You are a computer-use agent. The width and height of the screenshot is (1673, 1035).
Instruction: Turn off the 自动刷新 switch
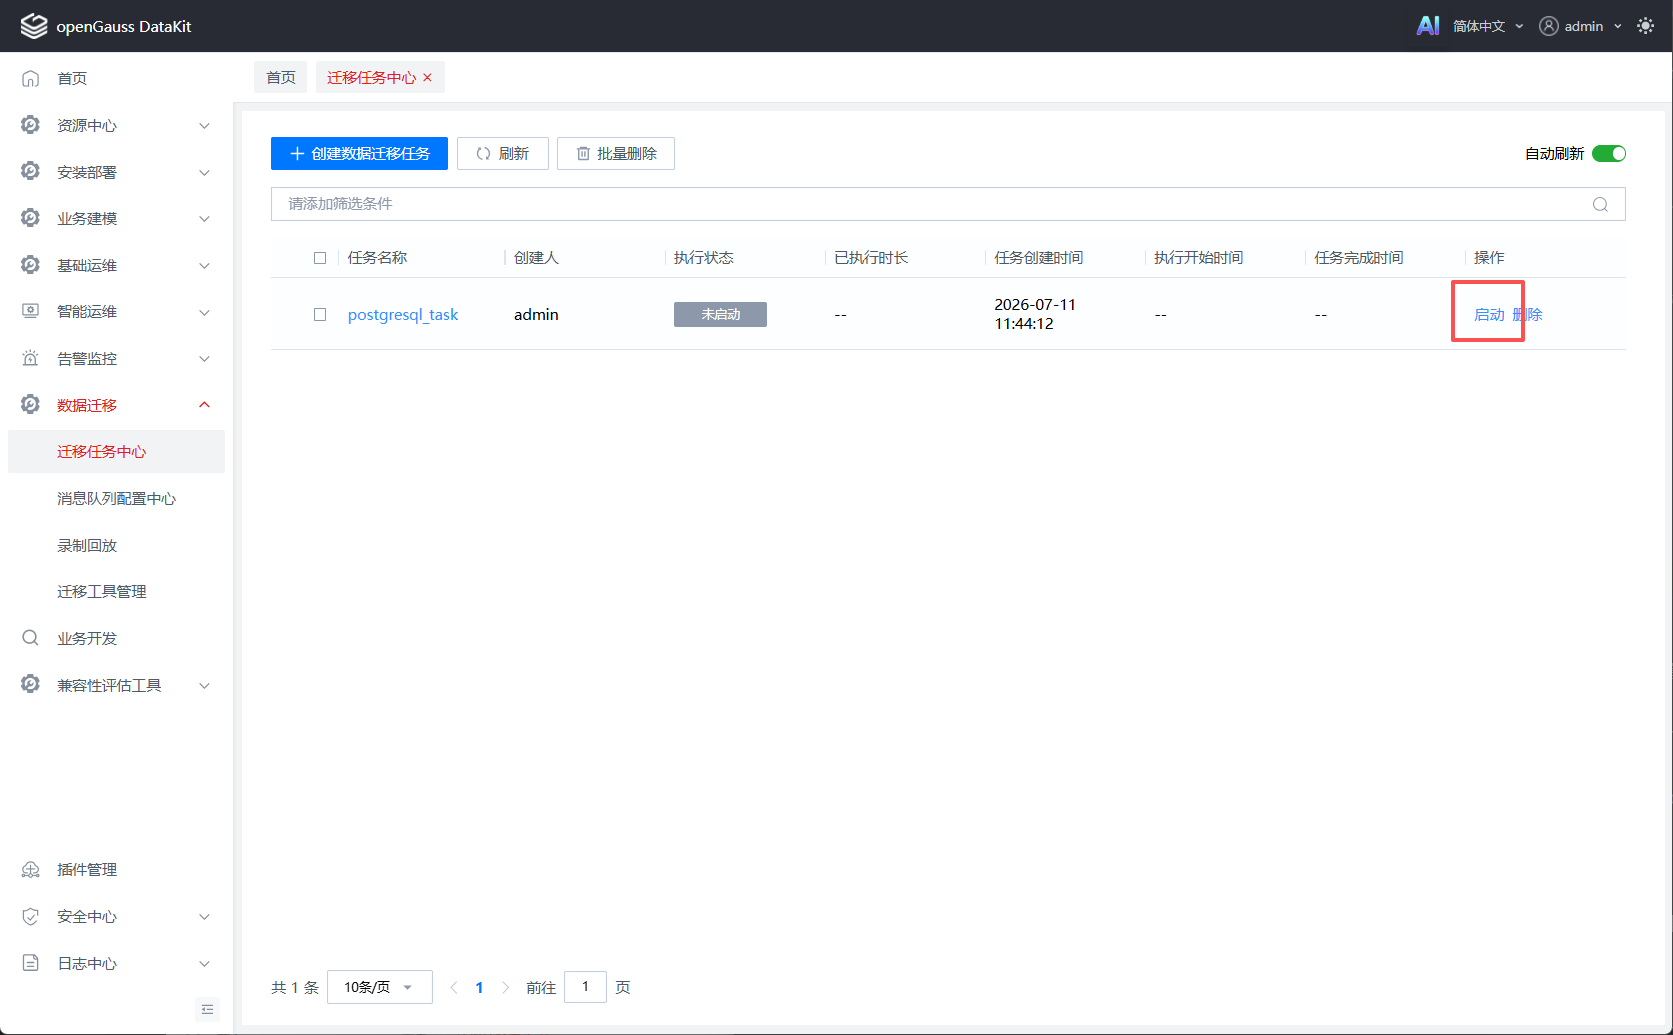[1609, 153]
